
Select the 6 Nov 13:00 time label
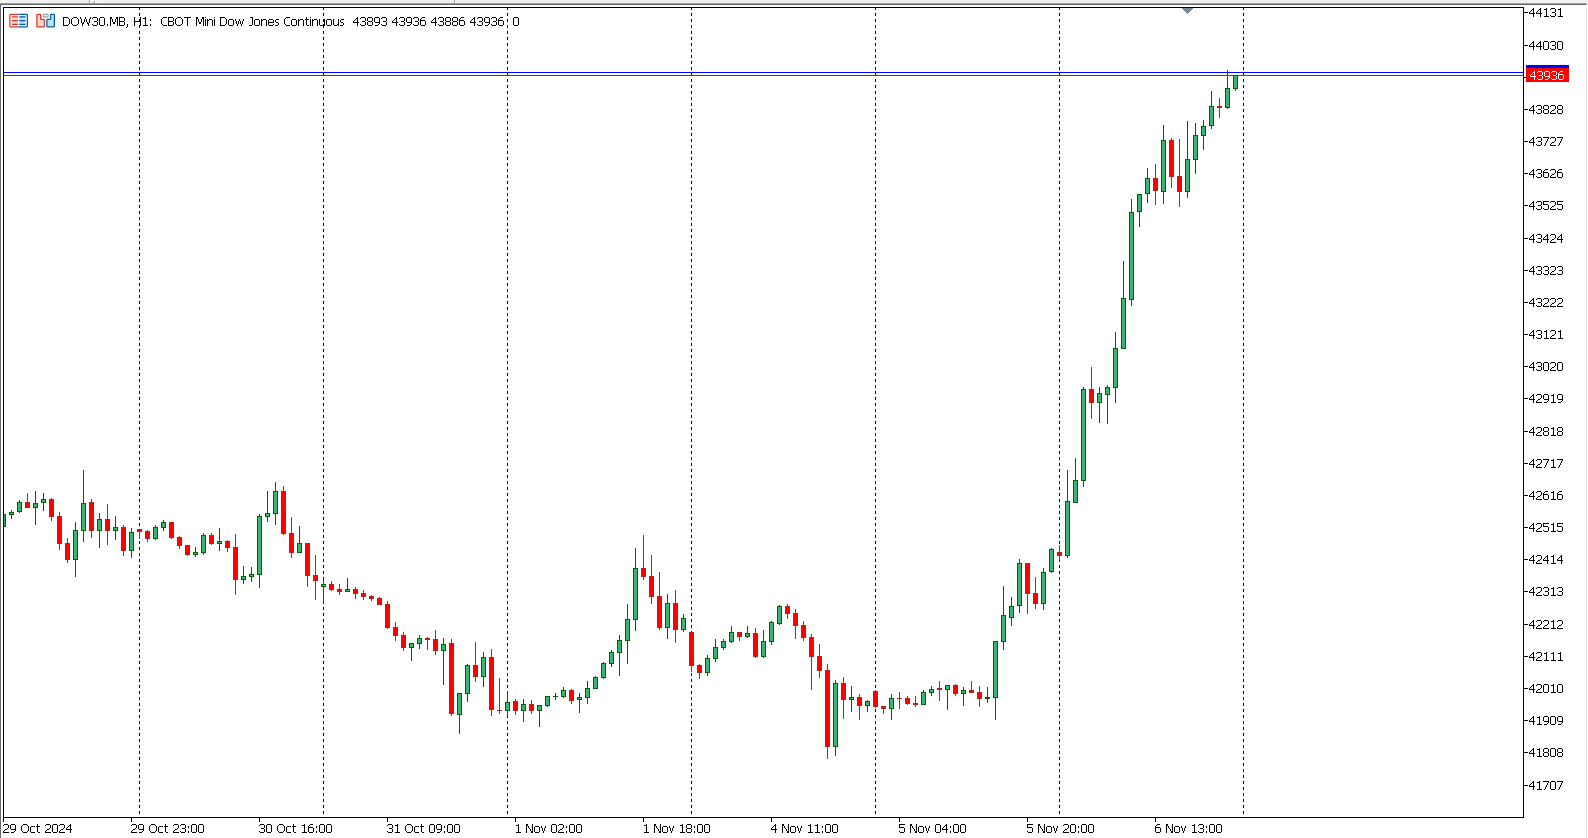point(1188,828)
